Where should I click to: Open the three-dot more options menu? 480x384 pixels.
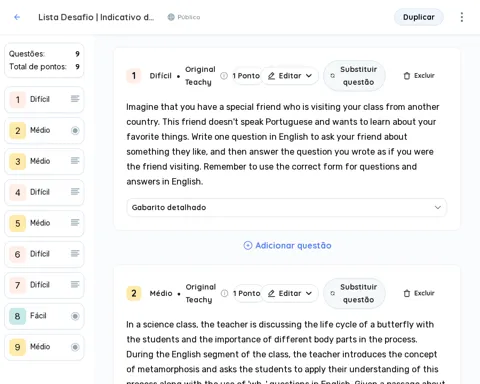click(462, 17)
